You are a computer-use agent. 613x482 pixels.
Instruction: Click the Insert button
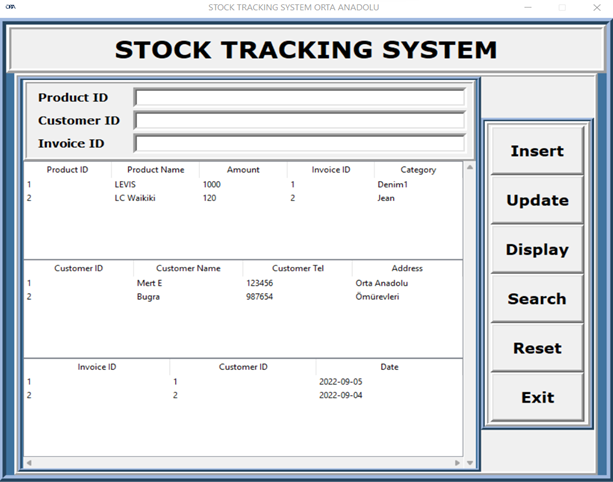click(537, 151)
